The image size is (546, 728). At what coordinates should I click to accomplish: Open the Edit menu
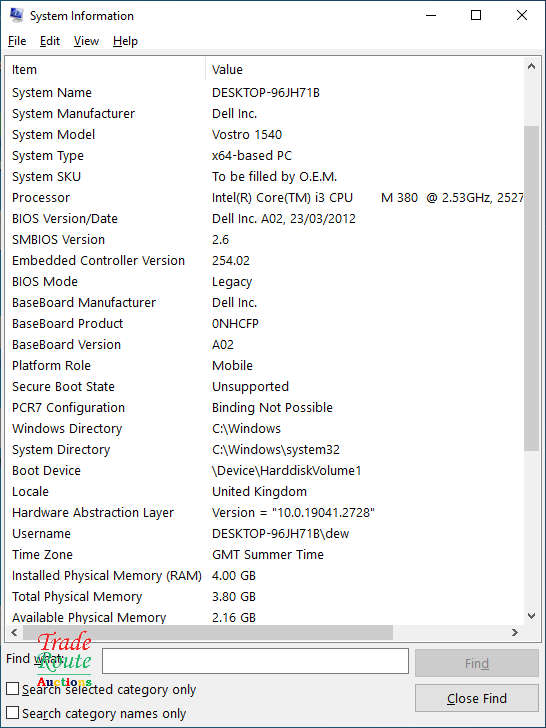coord(50,41)
